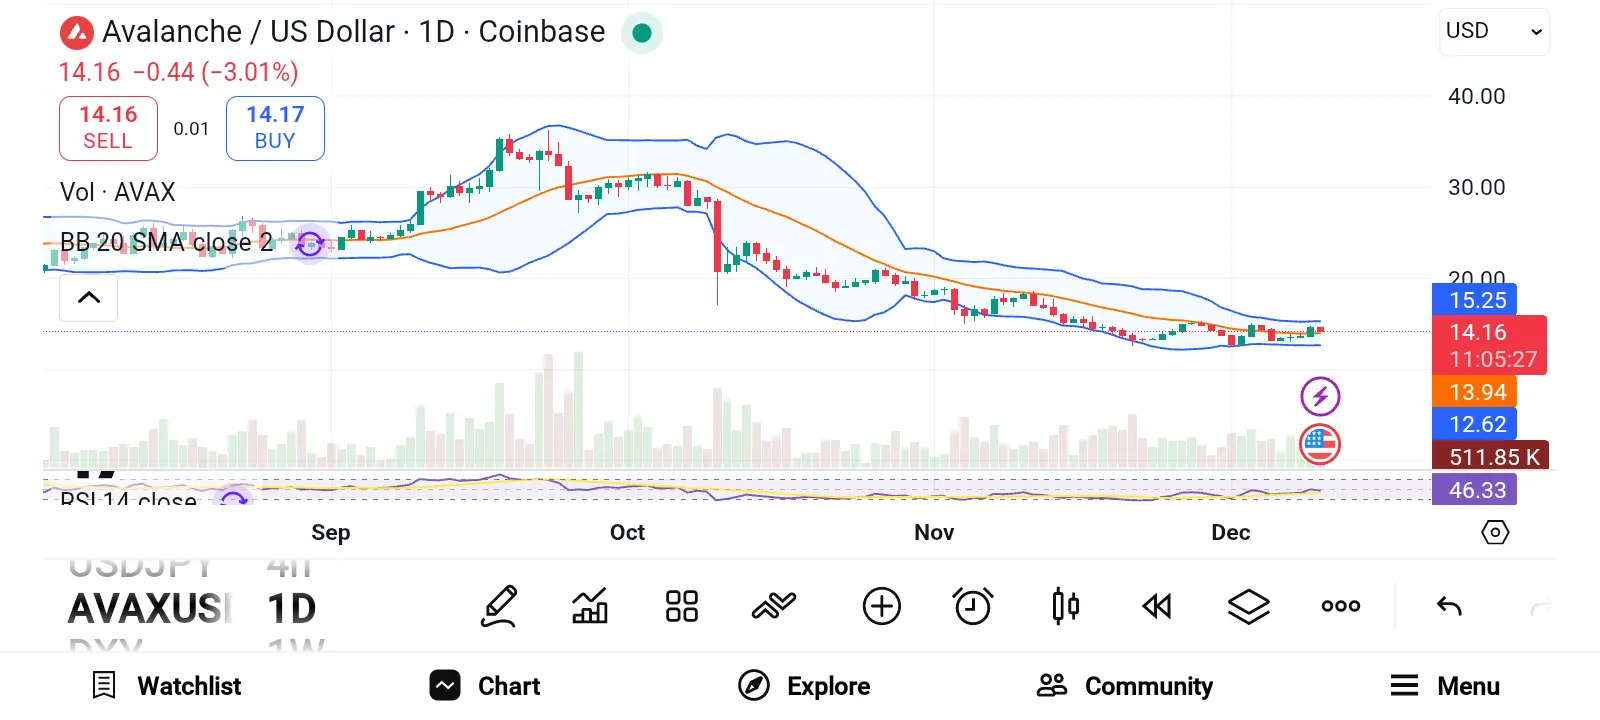The height and width of the screenshot is (720, 1600).
Task: Switch to the Watchlist tab
Action: pos(167,686)
